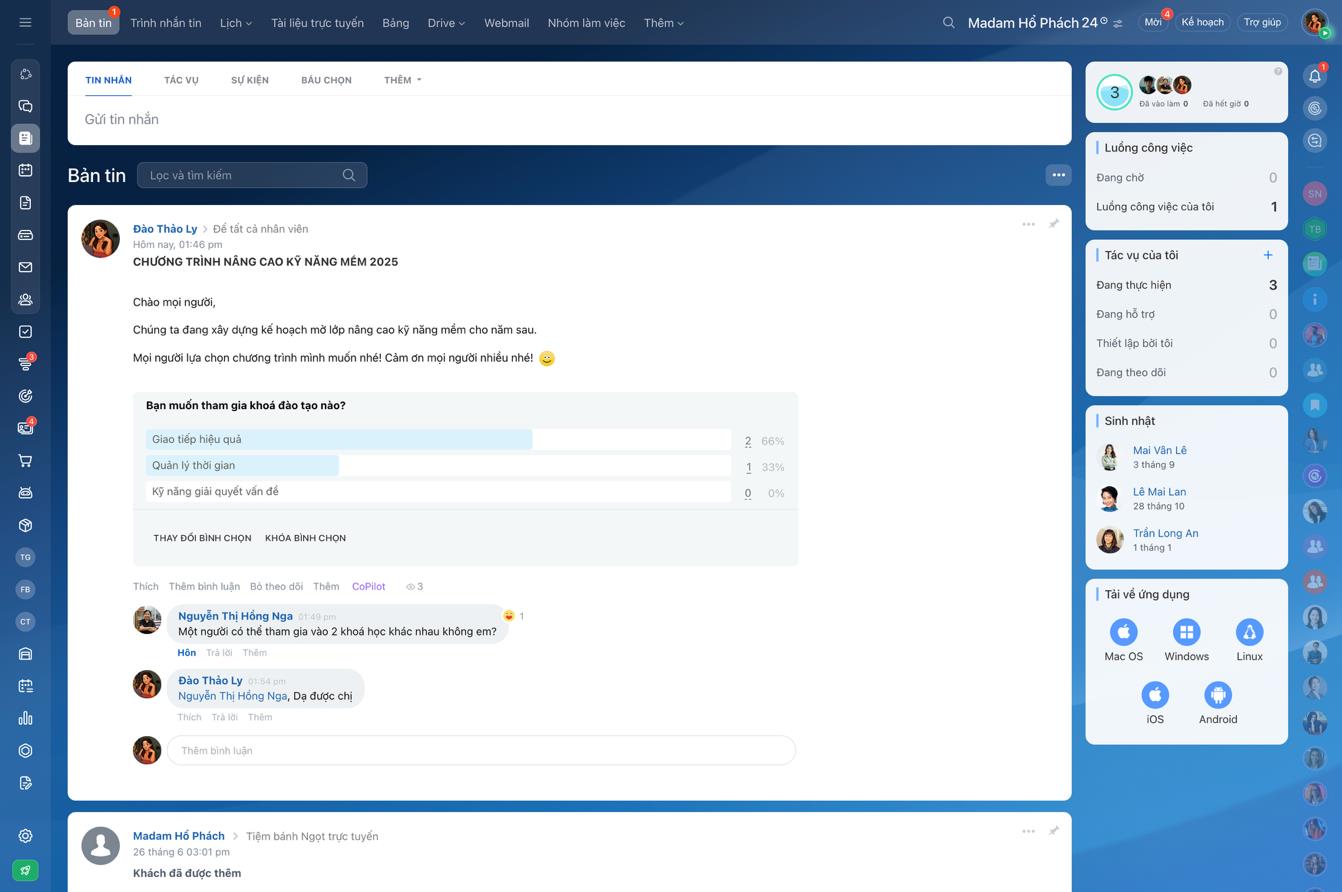The image size is (1342, 892).
Task: Expand the Thêm dropdown in top menu
Action: 663,23
